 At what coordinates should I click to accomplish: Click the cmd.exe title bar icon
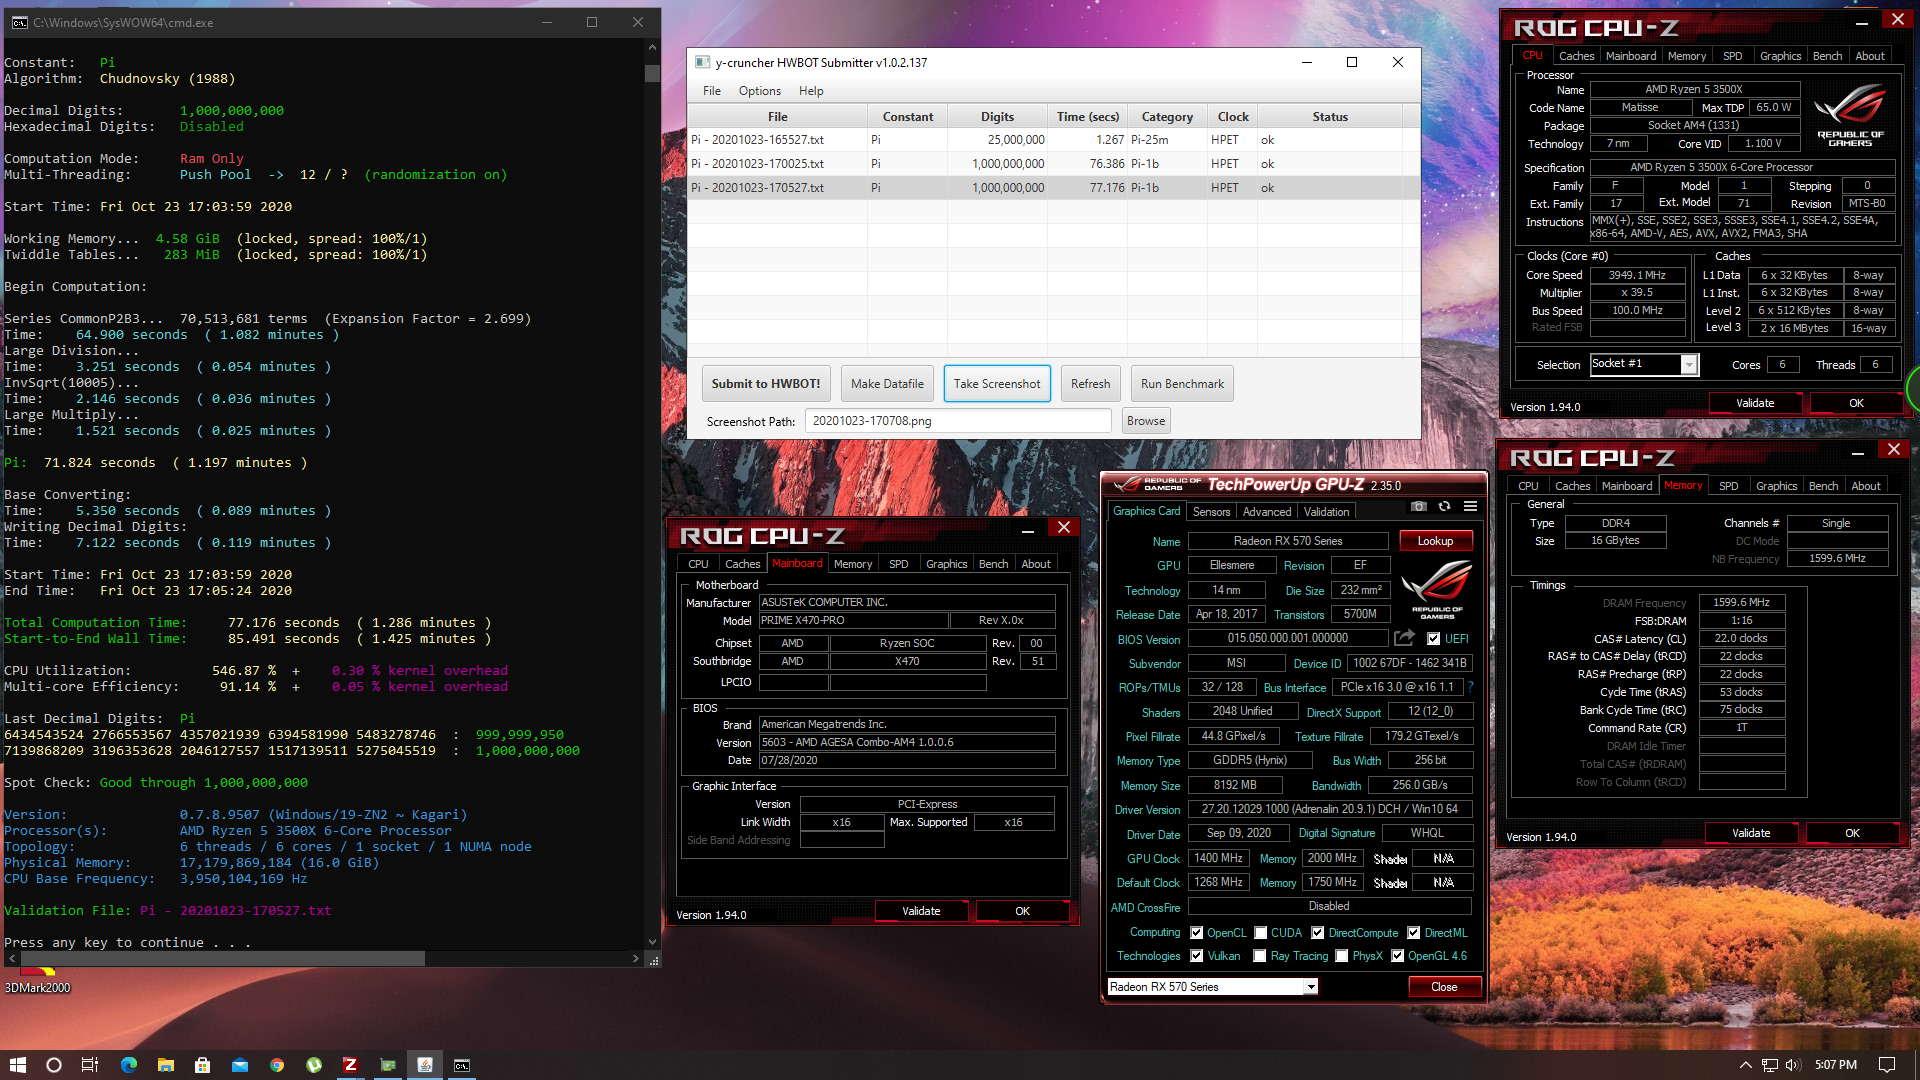(x=19, y=22)
